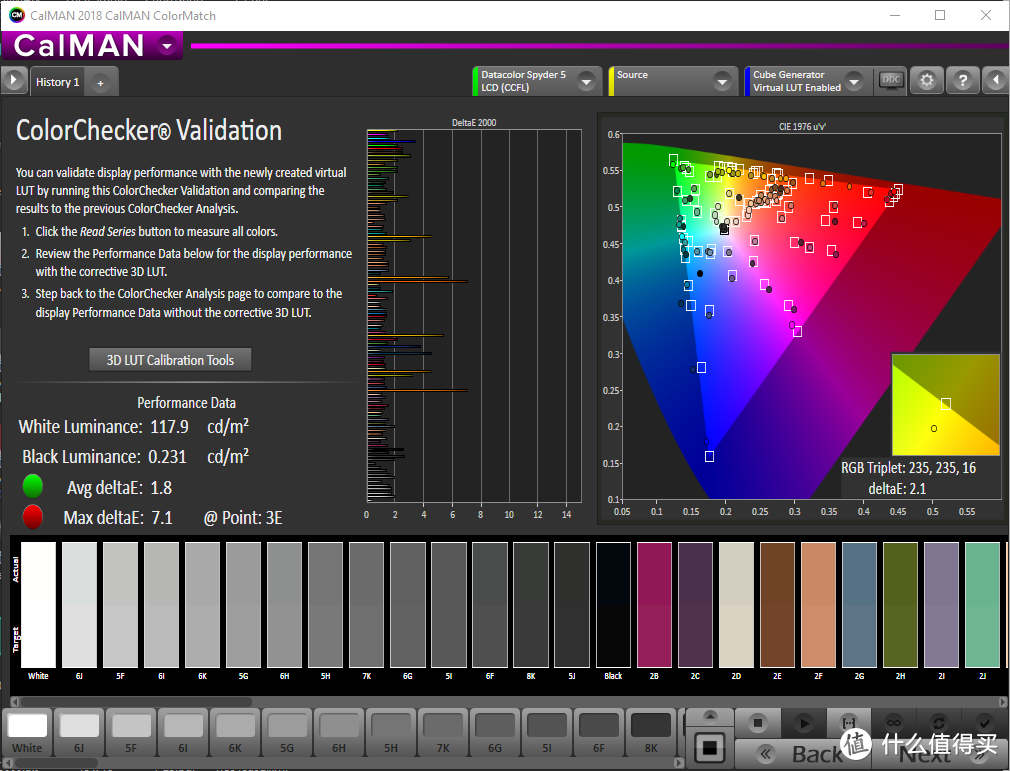Expand the Source dropdown
This screenshot has height=771, width=1010.
tap(723, 81)
